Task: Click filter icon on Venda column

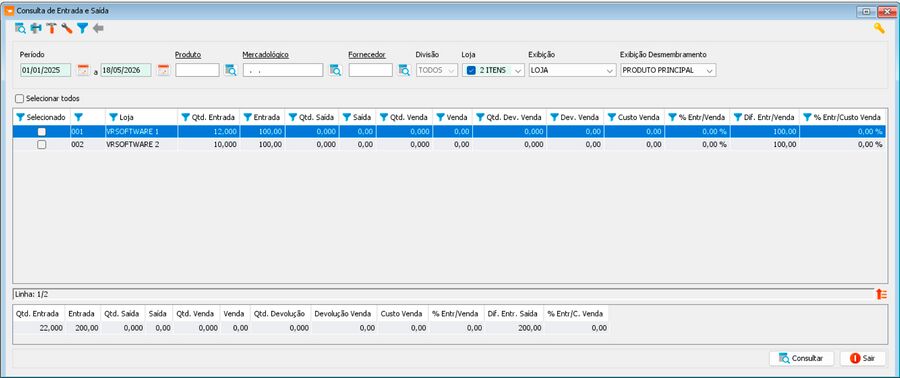Action: [440, 117]
